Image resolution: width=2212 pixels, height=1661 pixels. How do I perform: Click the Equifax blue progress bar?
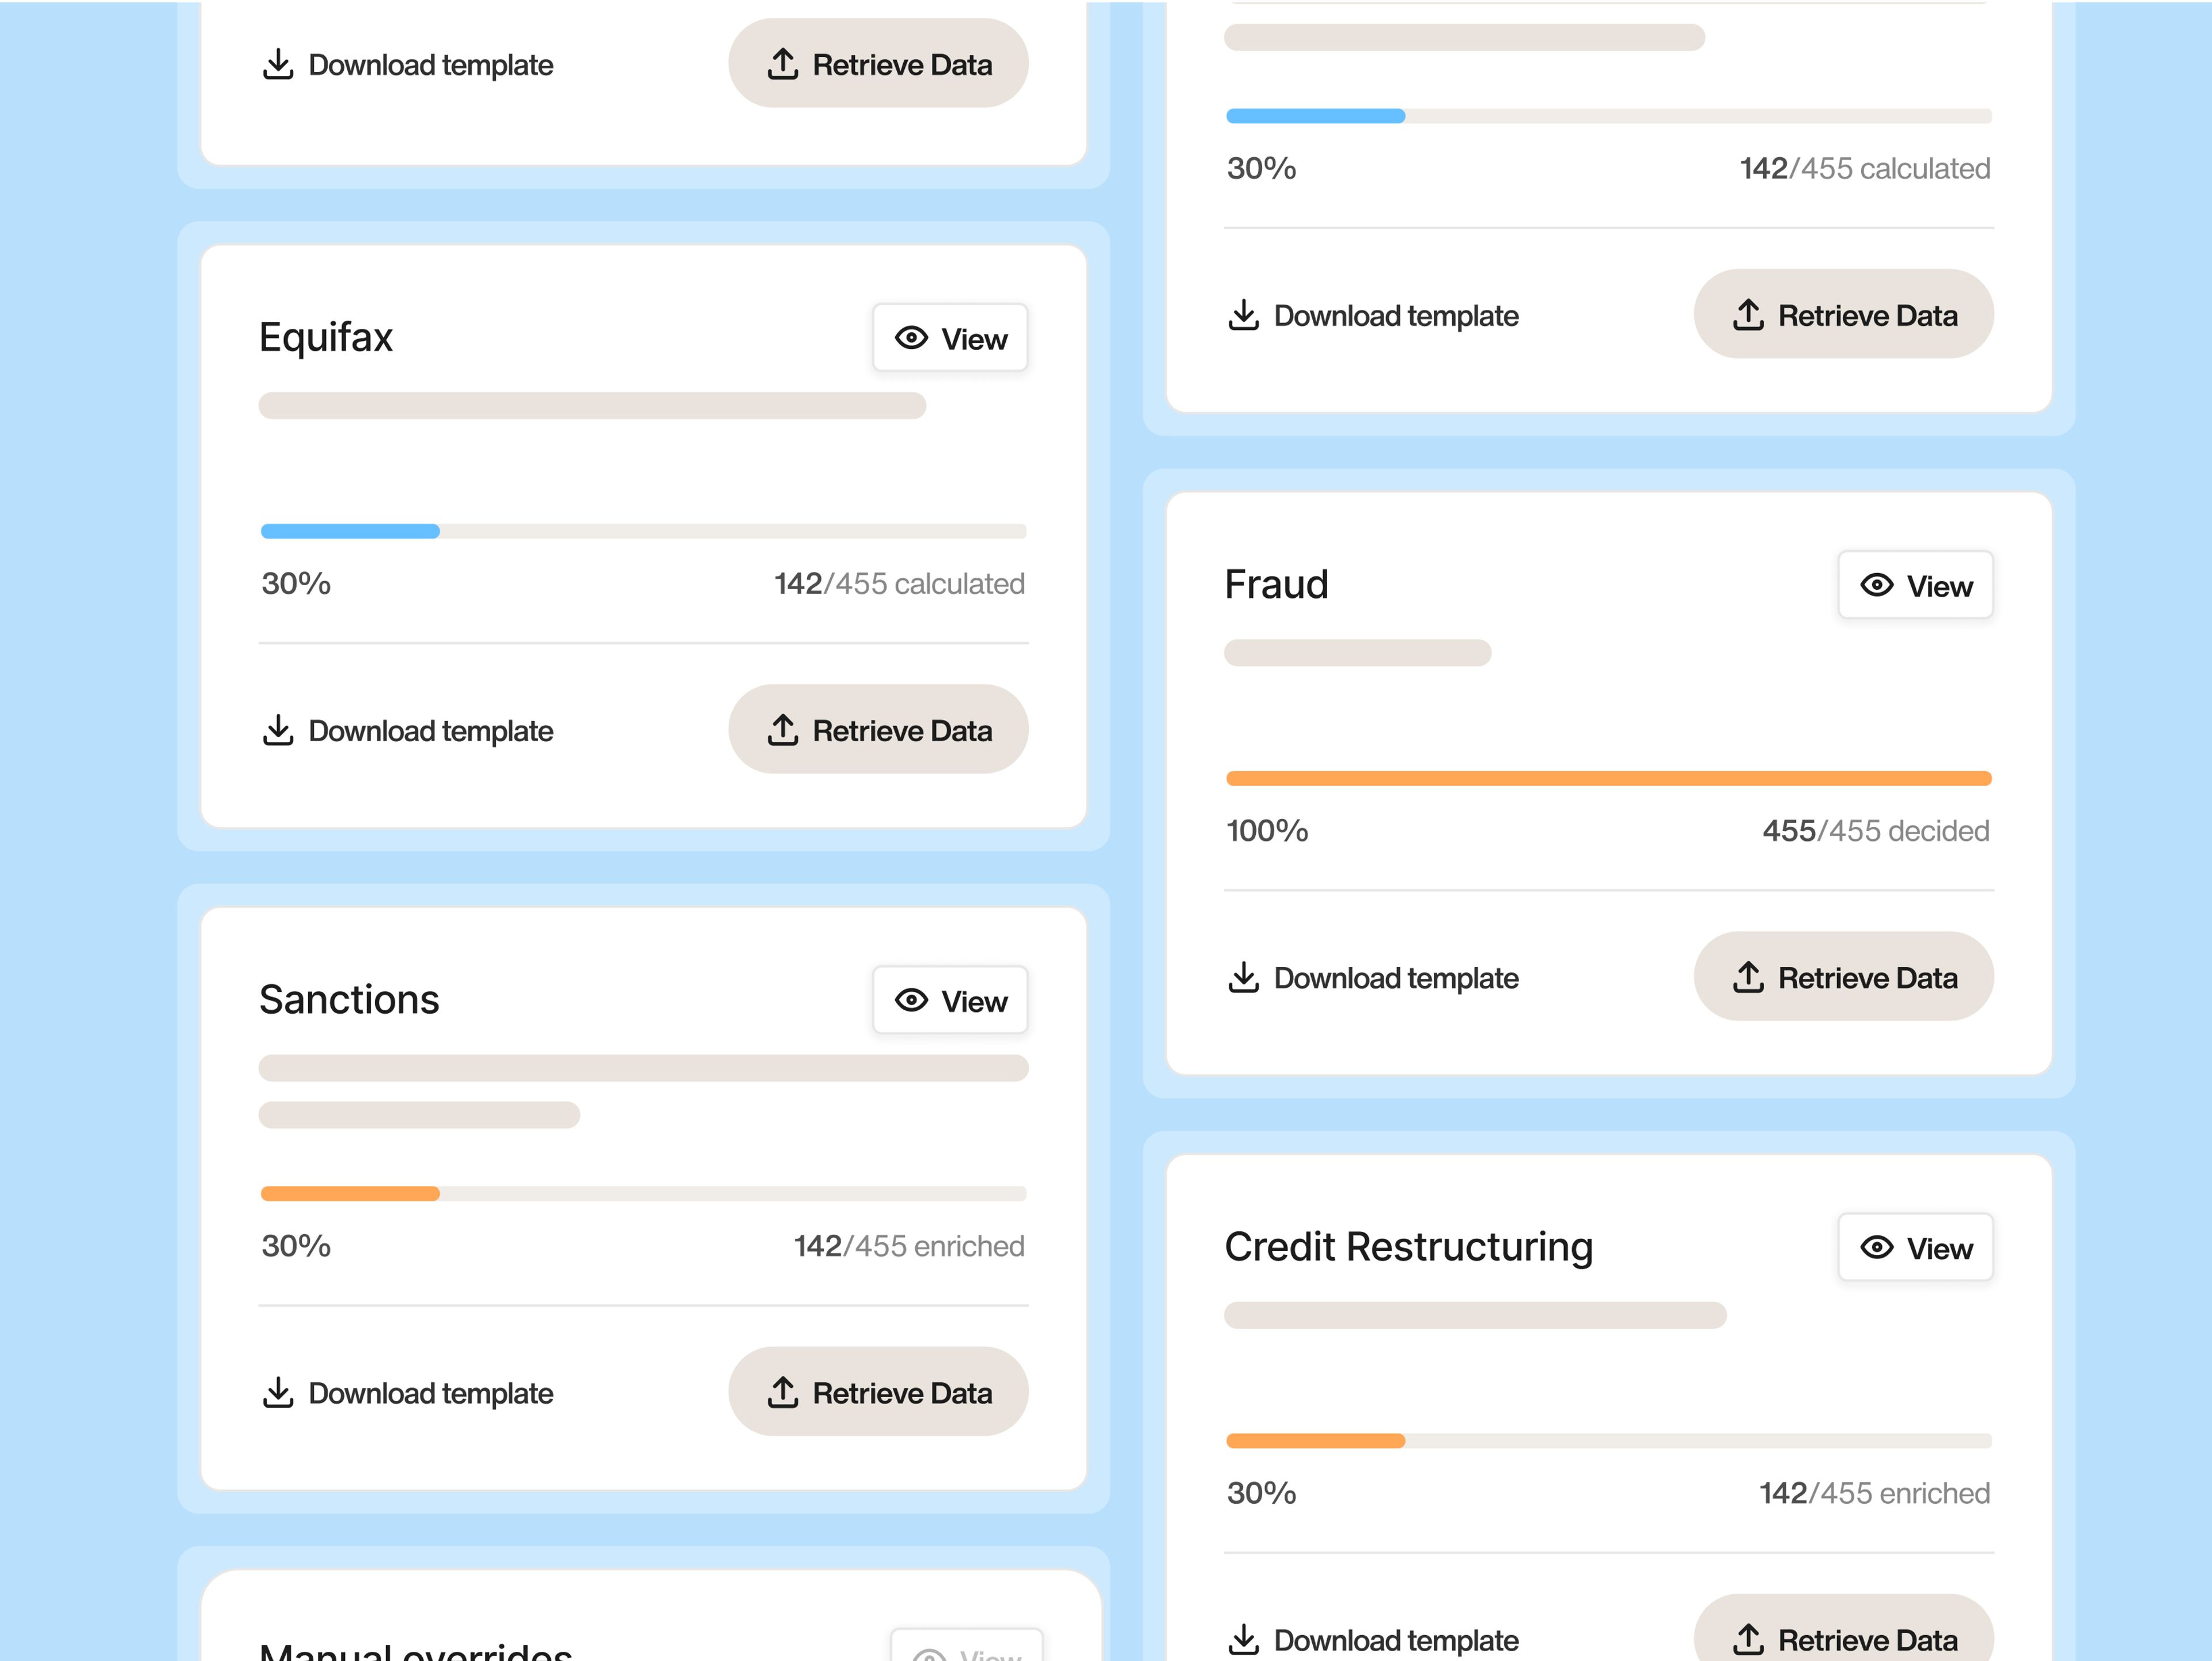(x=350, y=531)
